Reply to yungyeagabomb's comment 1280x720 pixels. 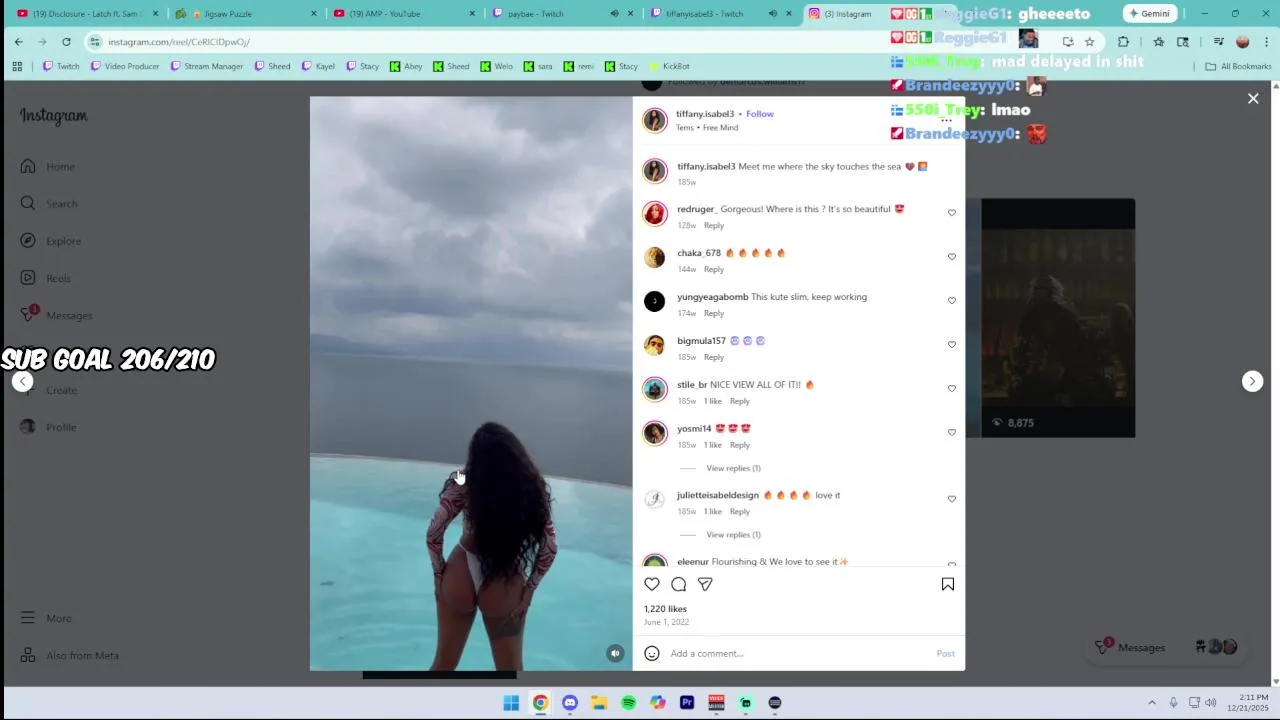[714, 313]
